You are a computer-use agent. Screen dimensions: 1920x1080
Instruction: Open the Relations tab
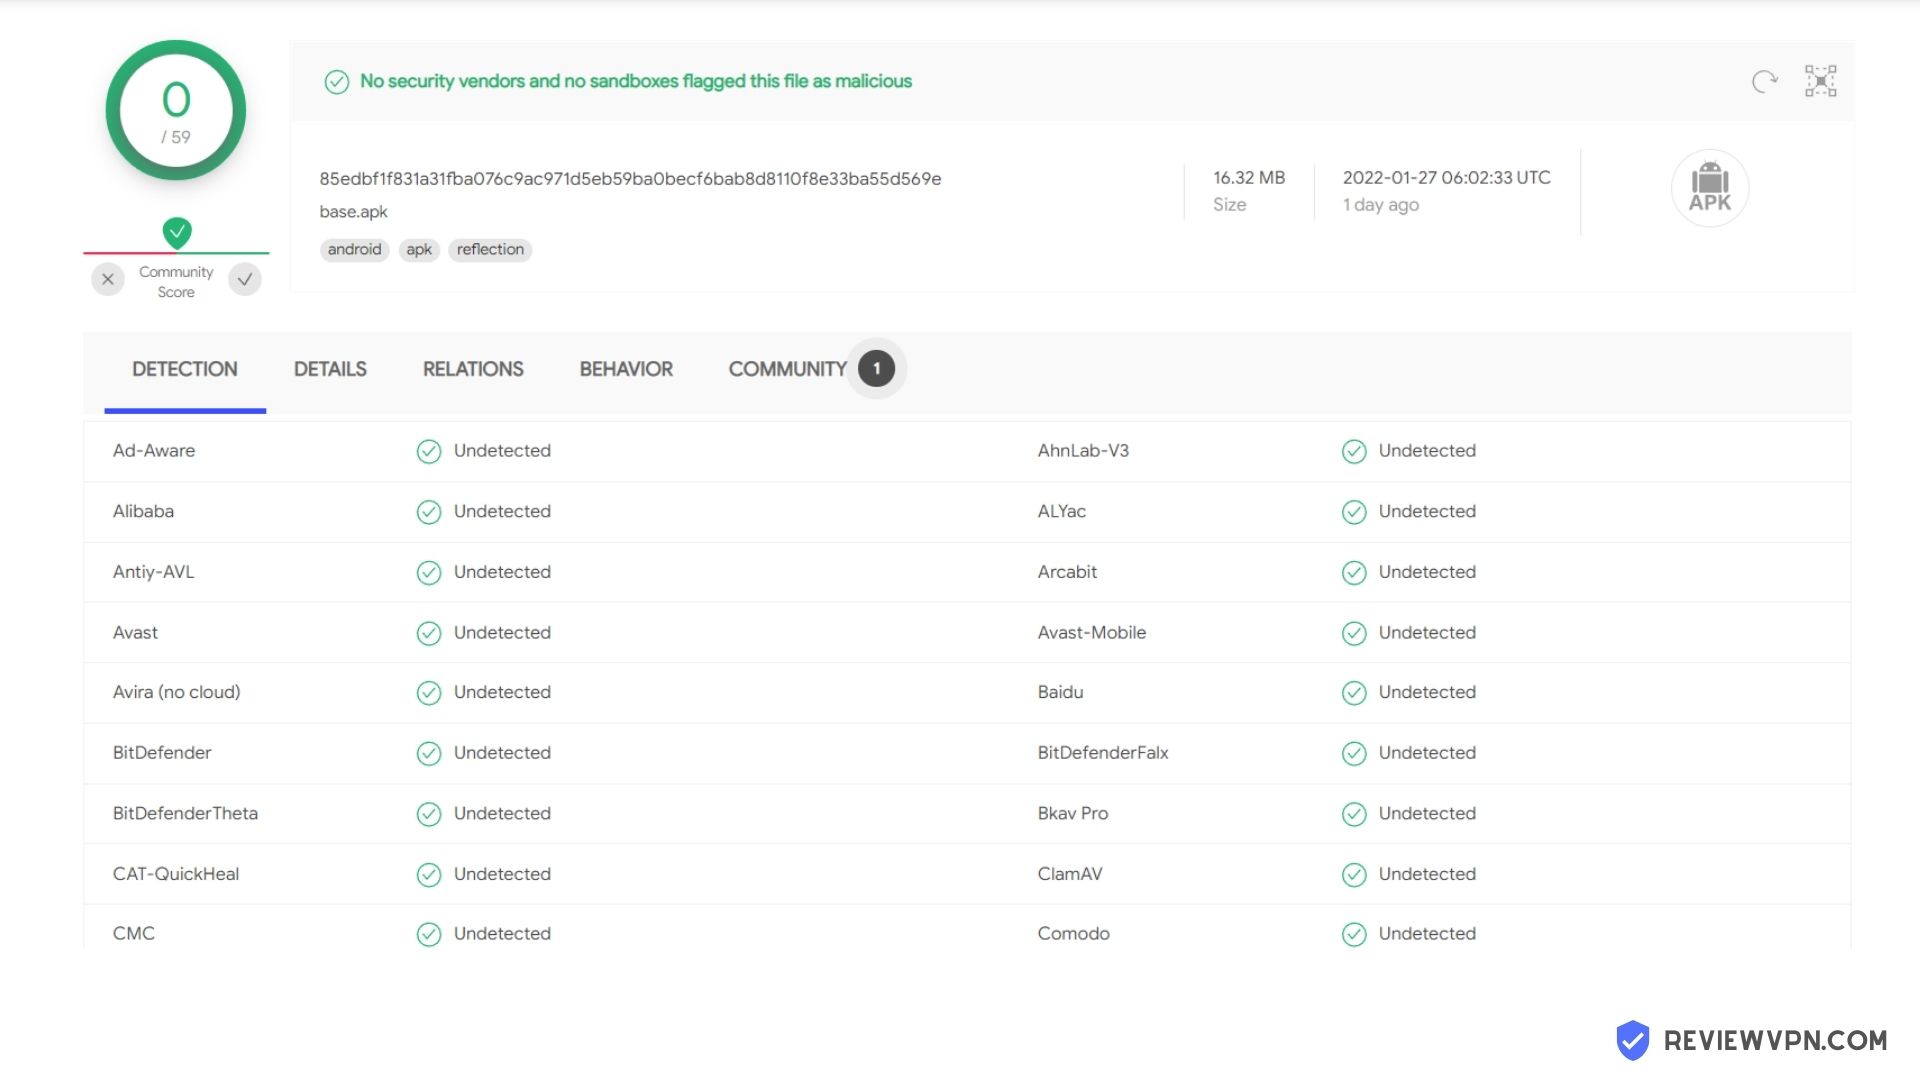473,369
